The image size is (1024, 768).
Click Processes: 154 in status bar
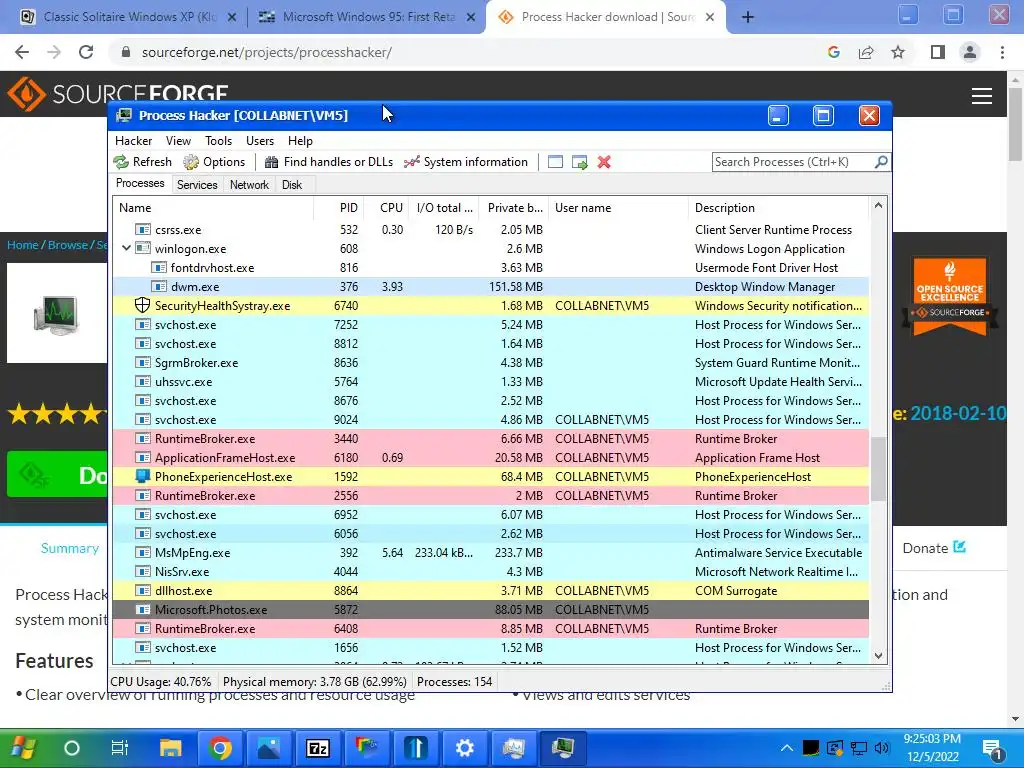(455, 682)
